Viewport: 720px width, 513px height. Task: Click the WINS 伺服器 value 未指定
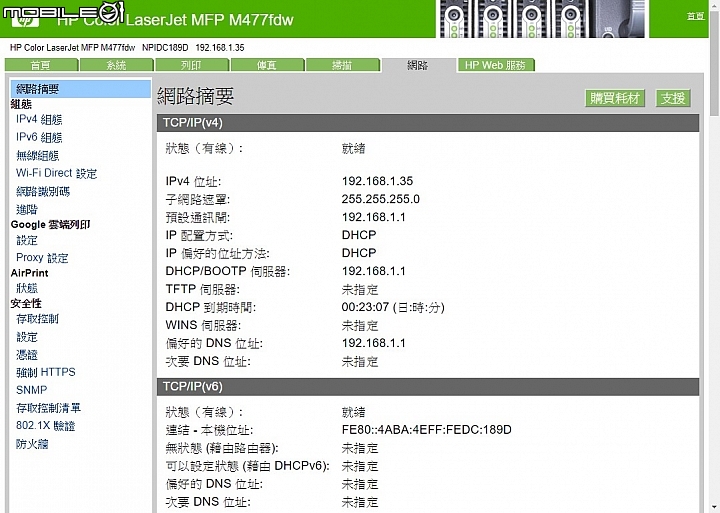pos(360,326)
